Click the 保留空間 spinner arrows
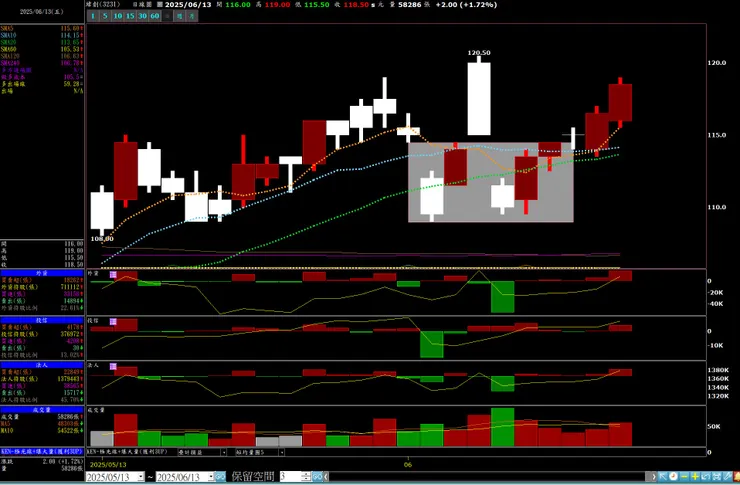This screenshot has width=740, height=485. click(x=307, y=477)
